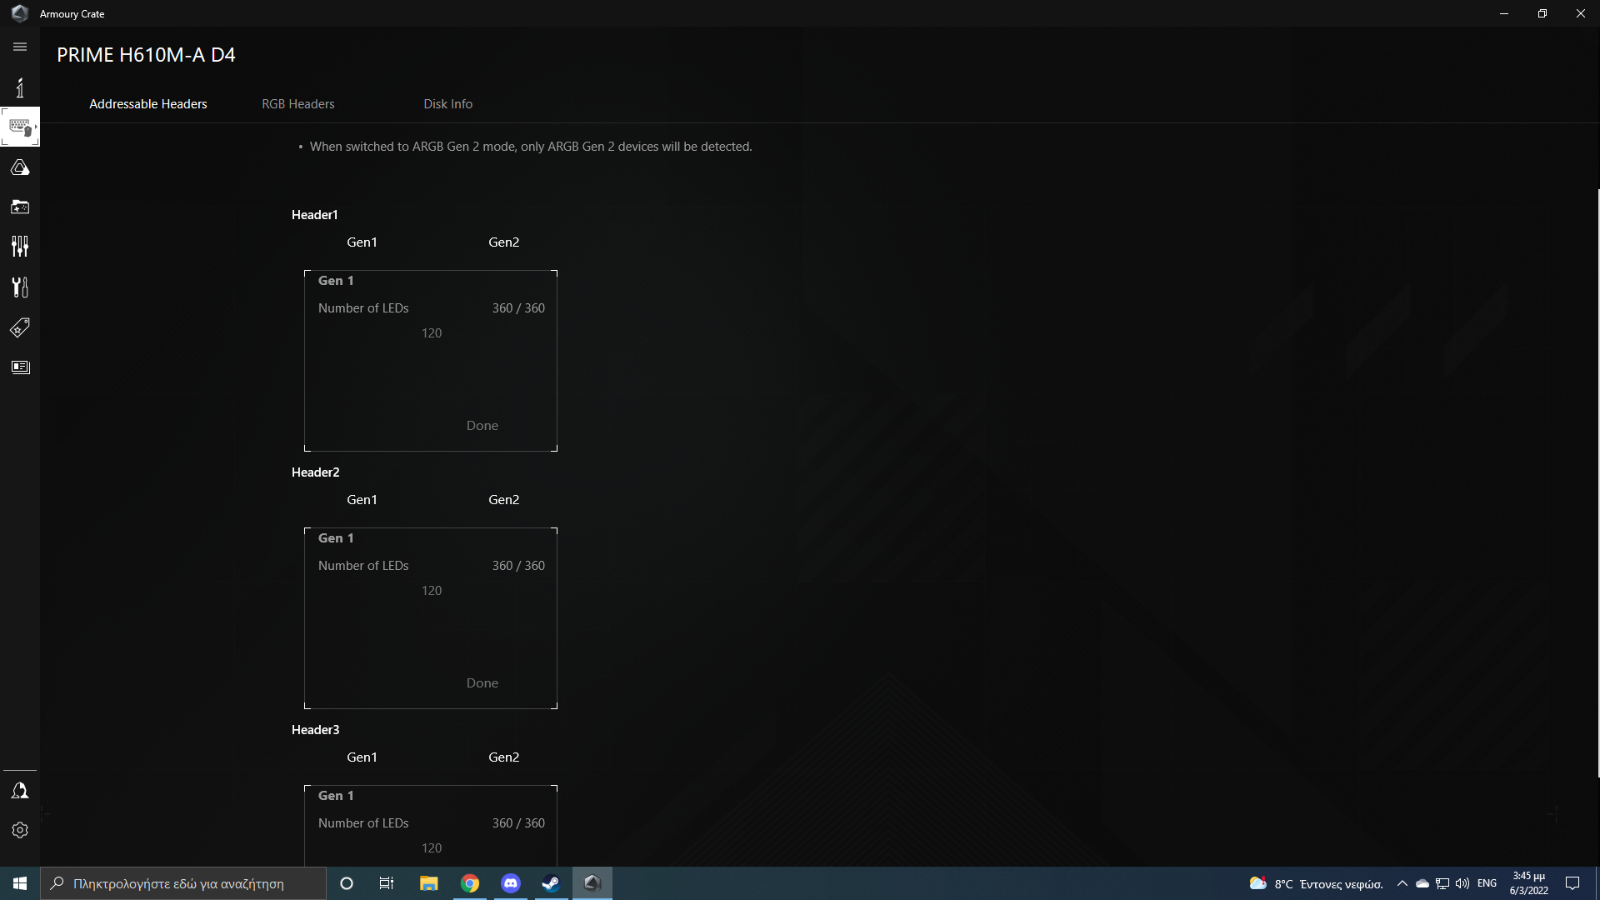The image size is (1600, 900).
Task: Show hidden system tray icons
Action: (x=1402, y=884)
